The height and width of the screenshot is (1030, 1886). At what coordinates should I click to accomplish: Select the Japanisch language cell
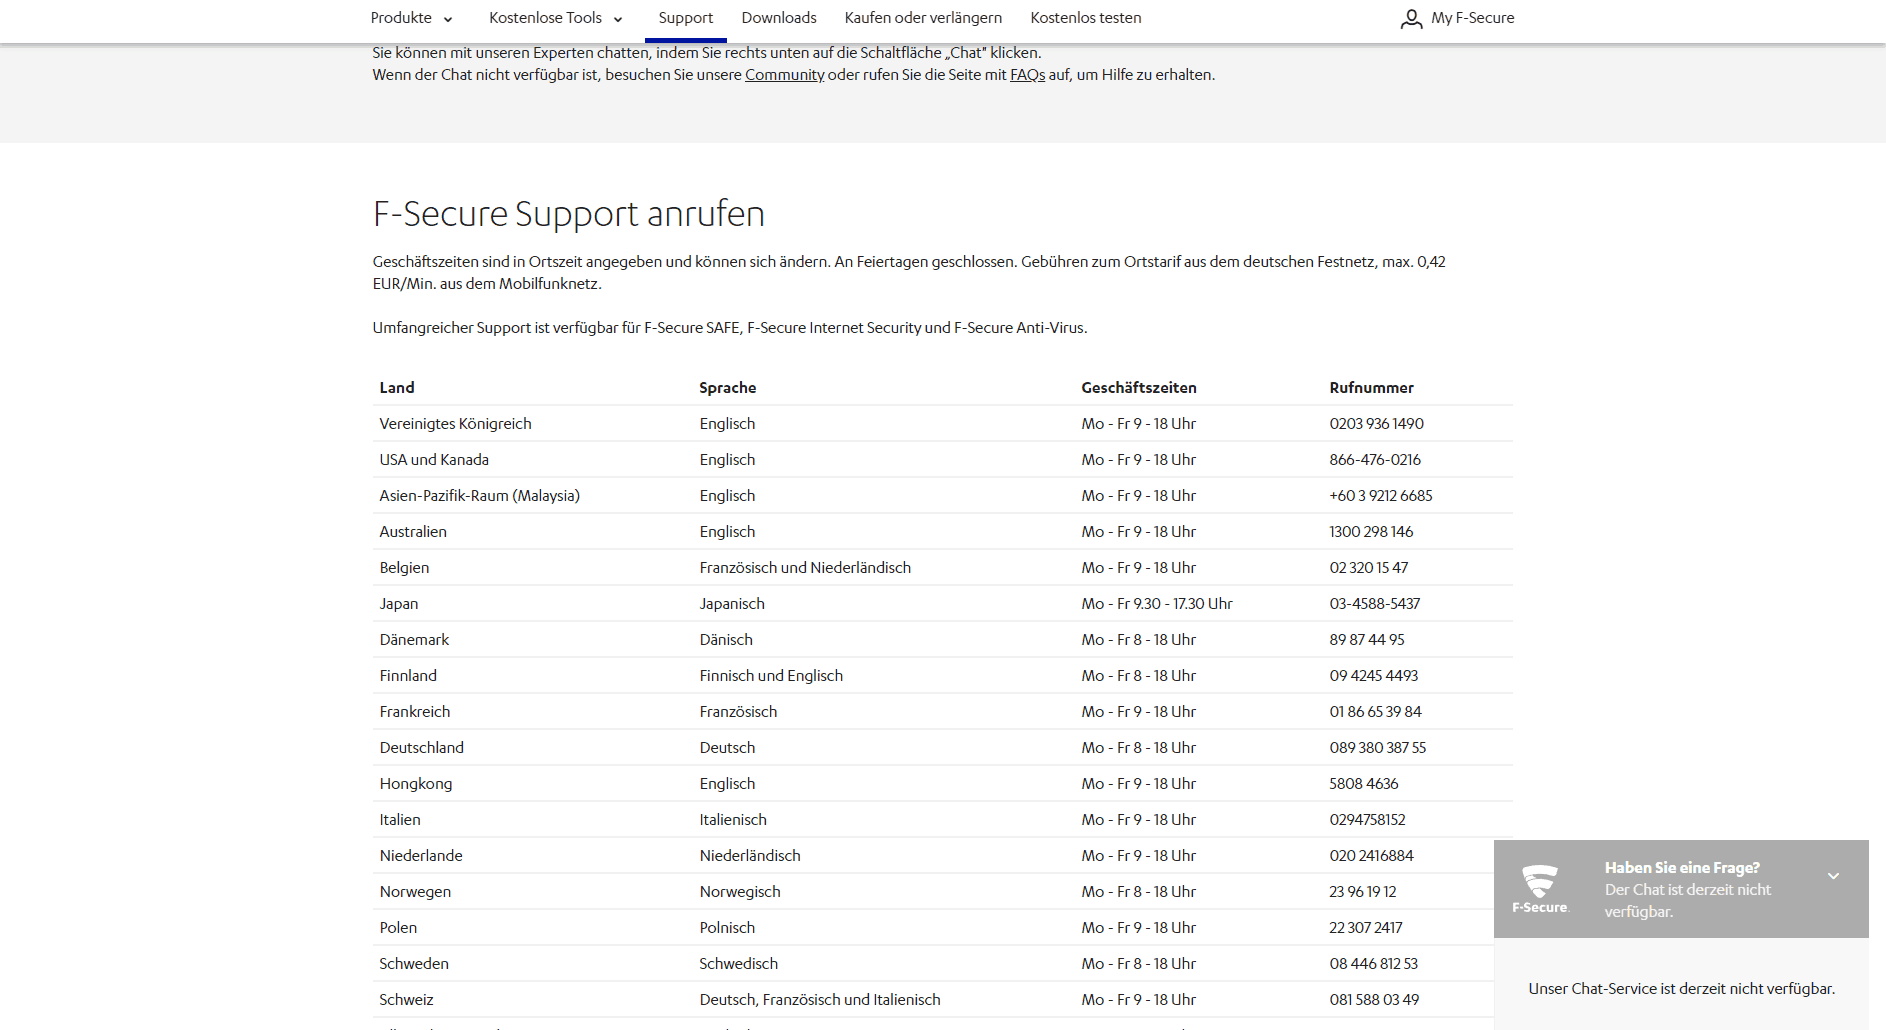tap(732, 604)
